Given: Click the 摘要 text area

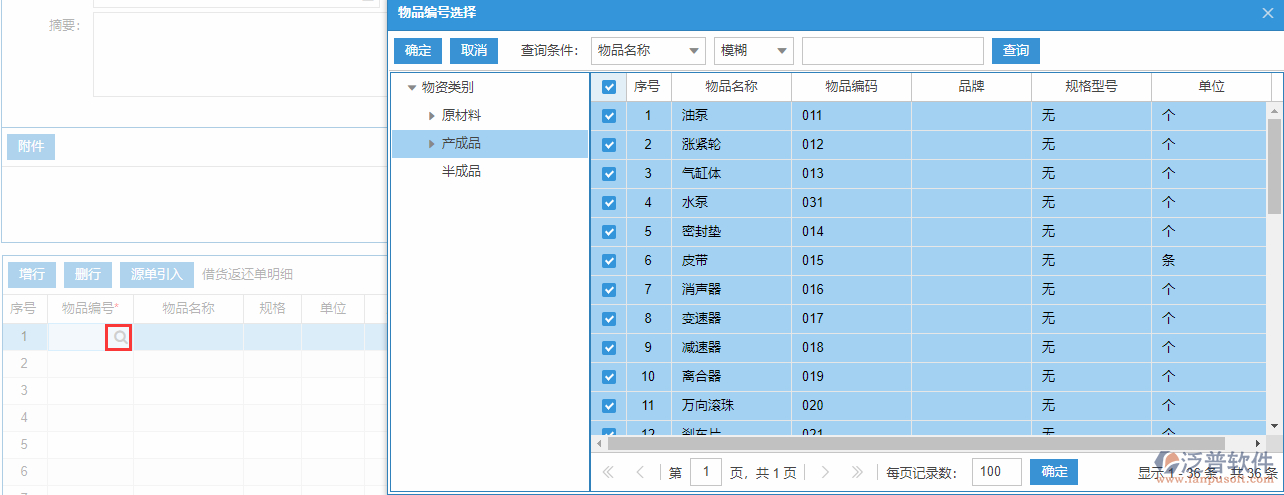Looking at the screenshot, I should [x=240, y=54].
